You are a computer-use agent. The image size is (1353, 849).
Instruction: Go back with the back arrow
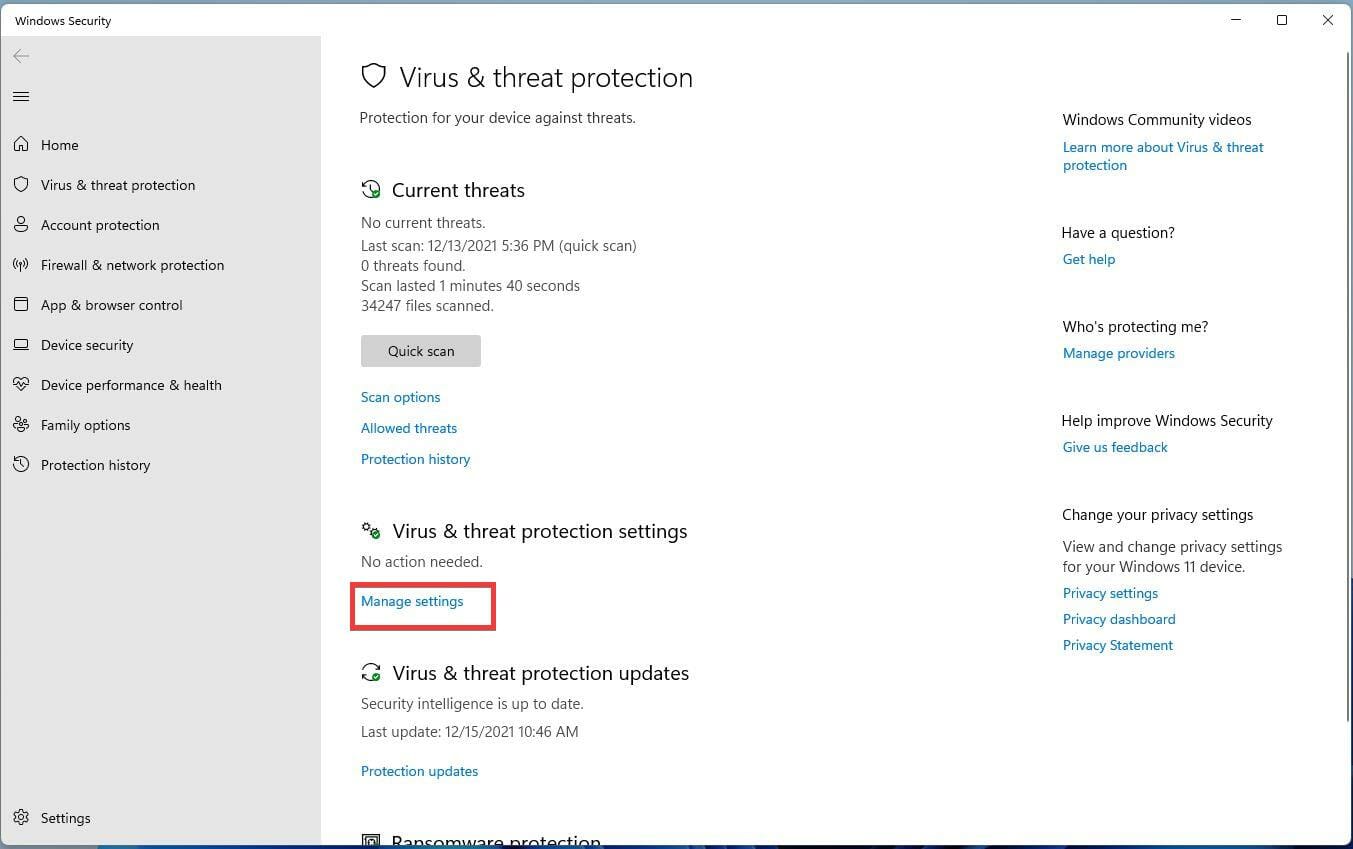point(21,56)
